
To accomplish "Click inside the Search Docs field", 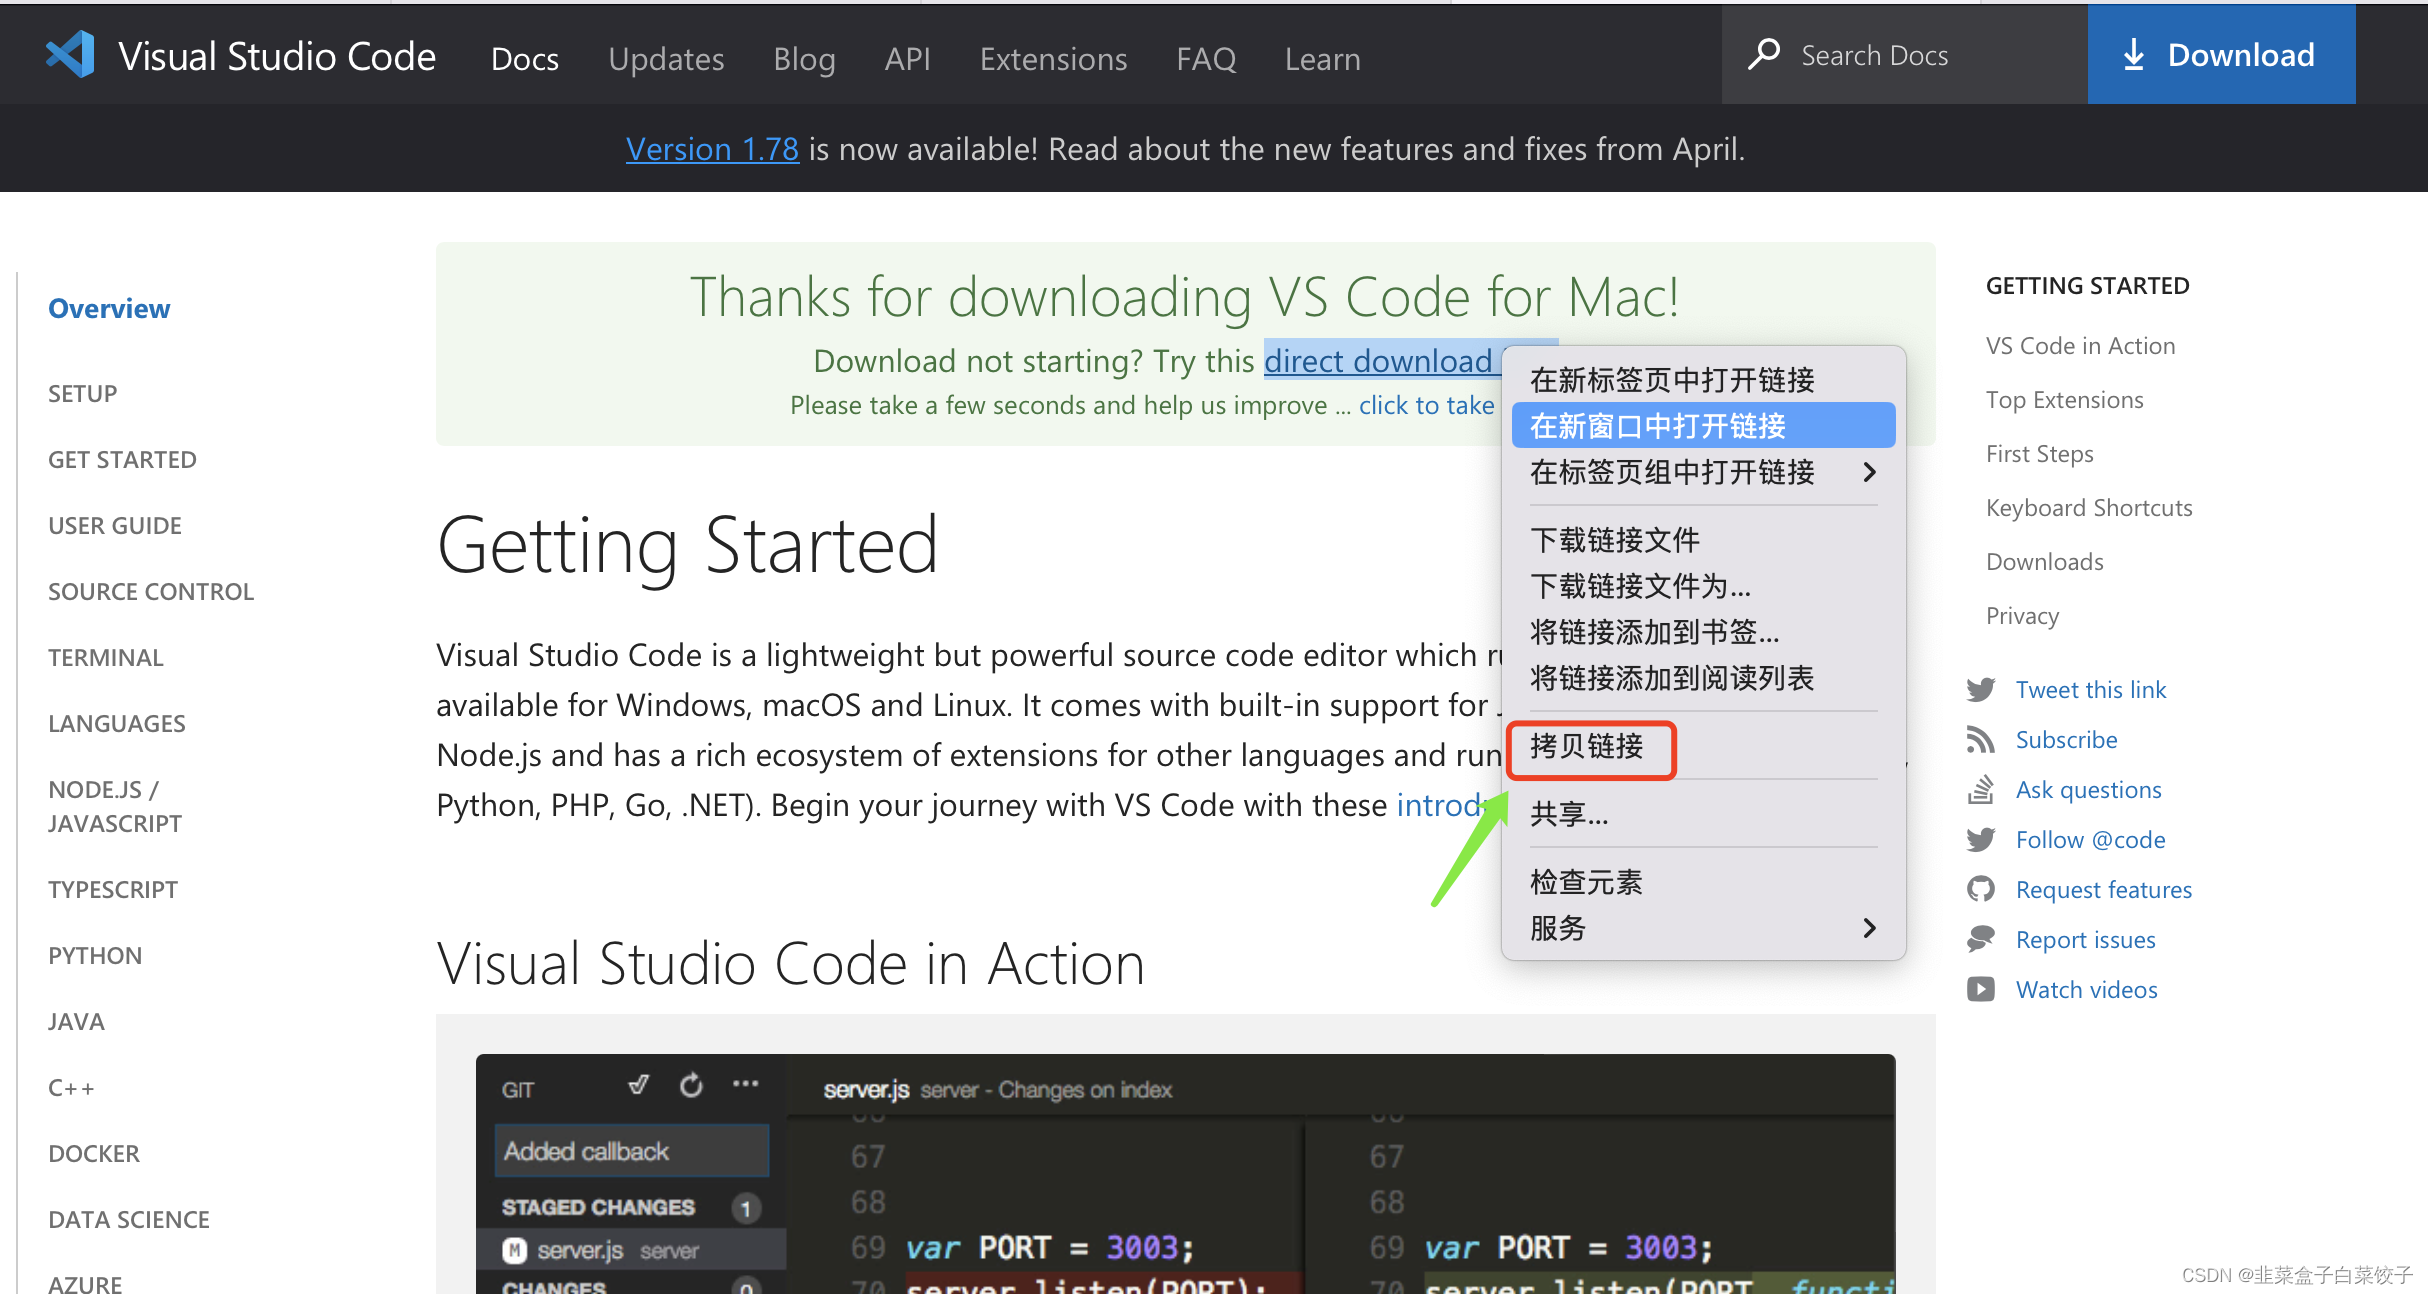I will coord(1905,54).
